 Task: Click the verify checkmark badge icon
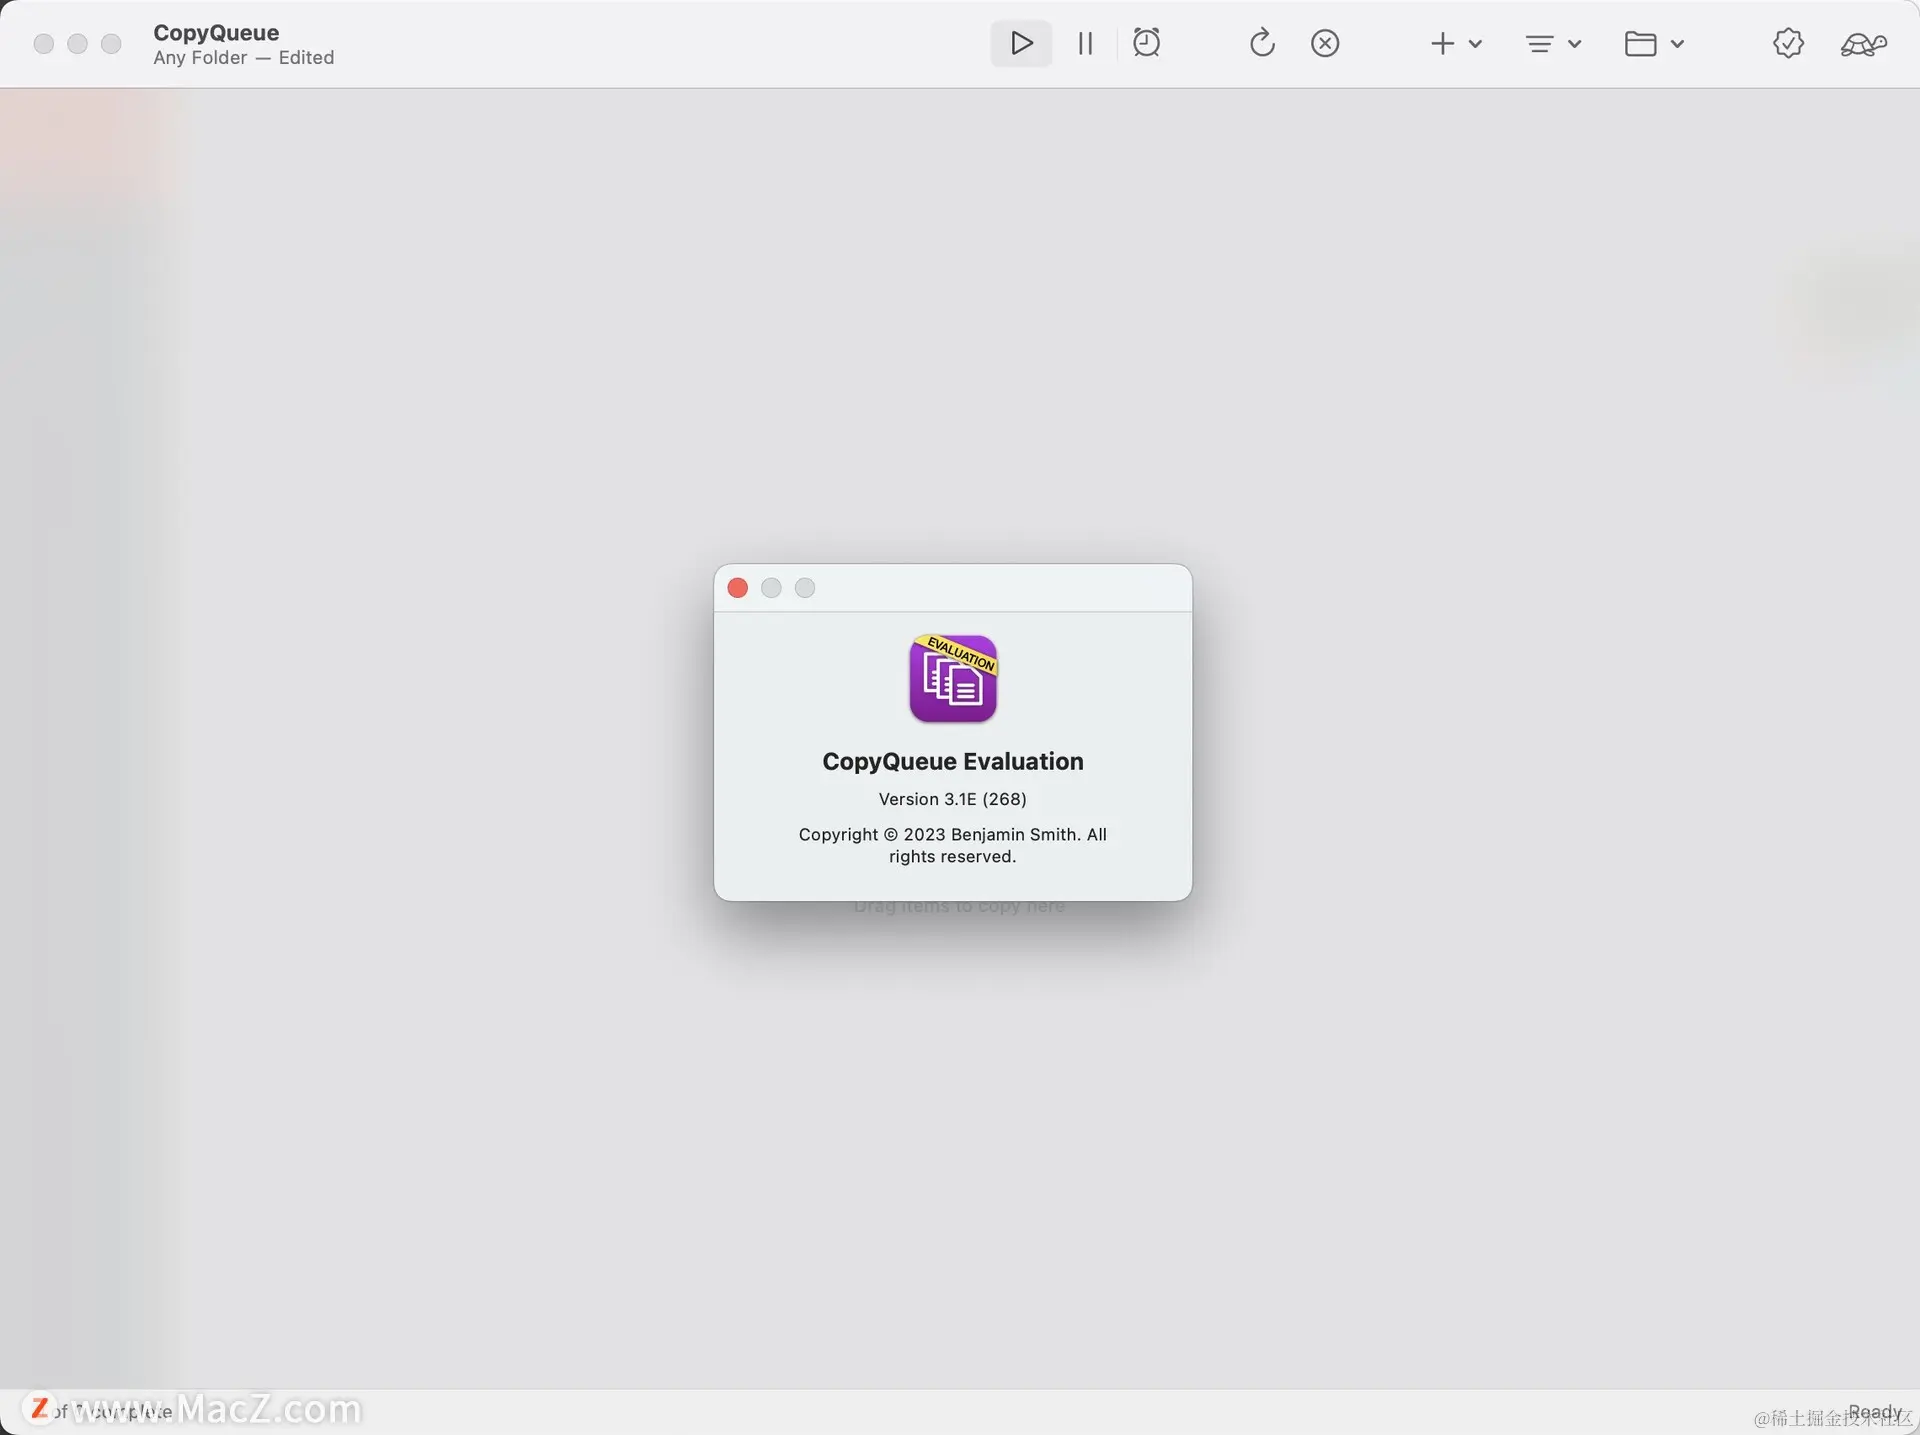[x=1788, y=43]
